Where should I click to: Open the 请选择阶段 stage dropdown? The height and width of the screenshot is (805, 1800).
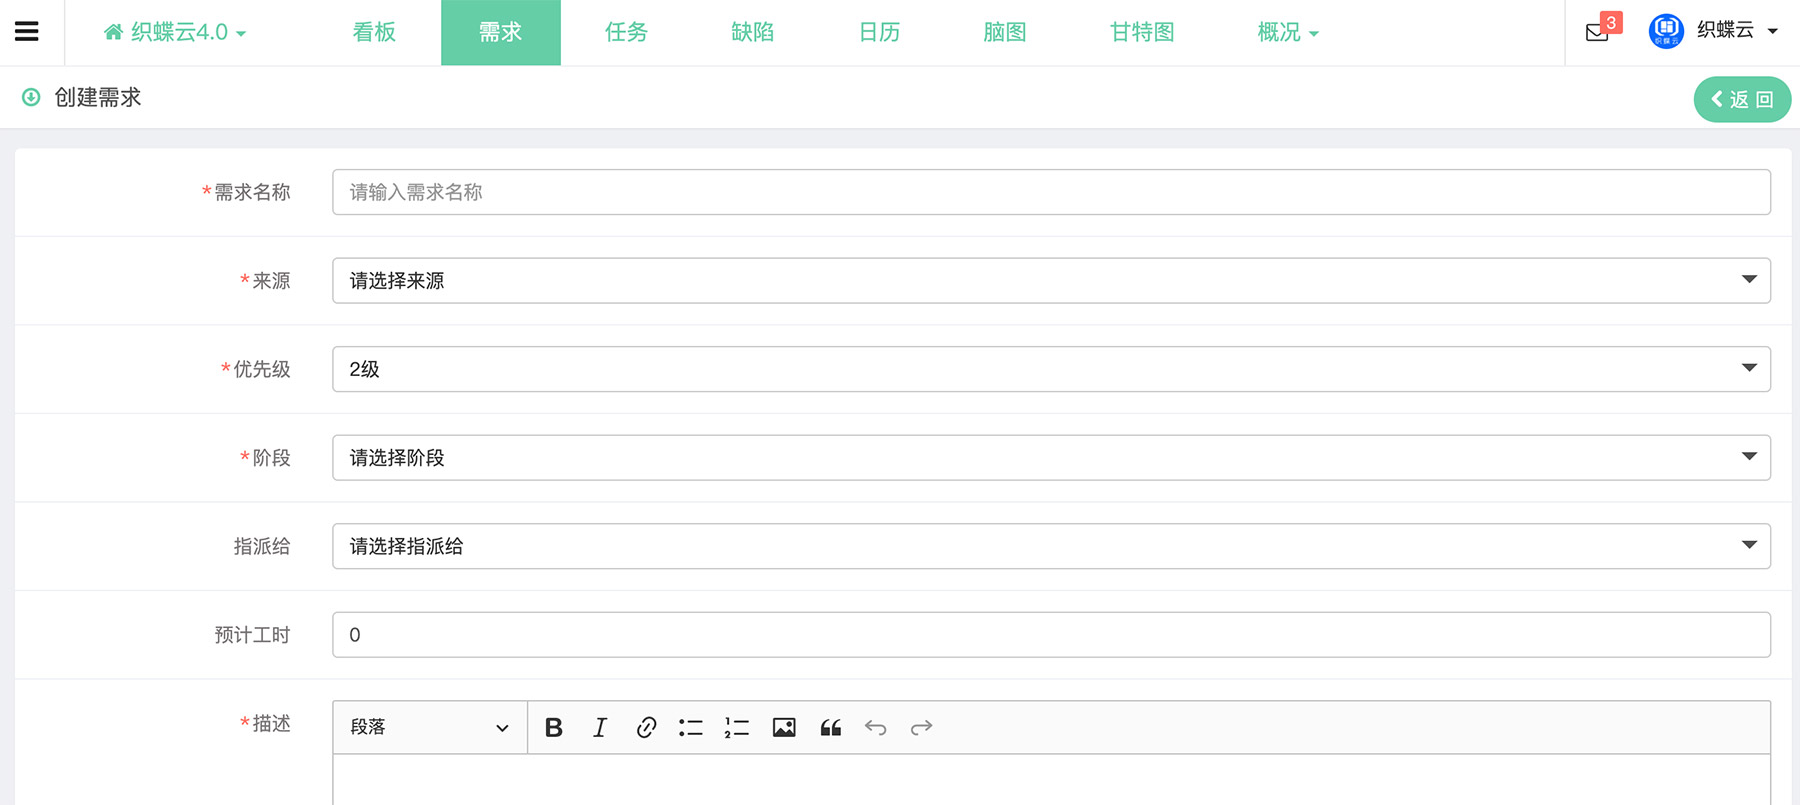click(1051, 457)
